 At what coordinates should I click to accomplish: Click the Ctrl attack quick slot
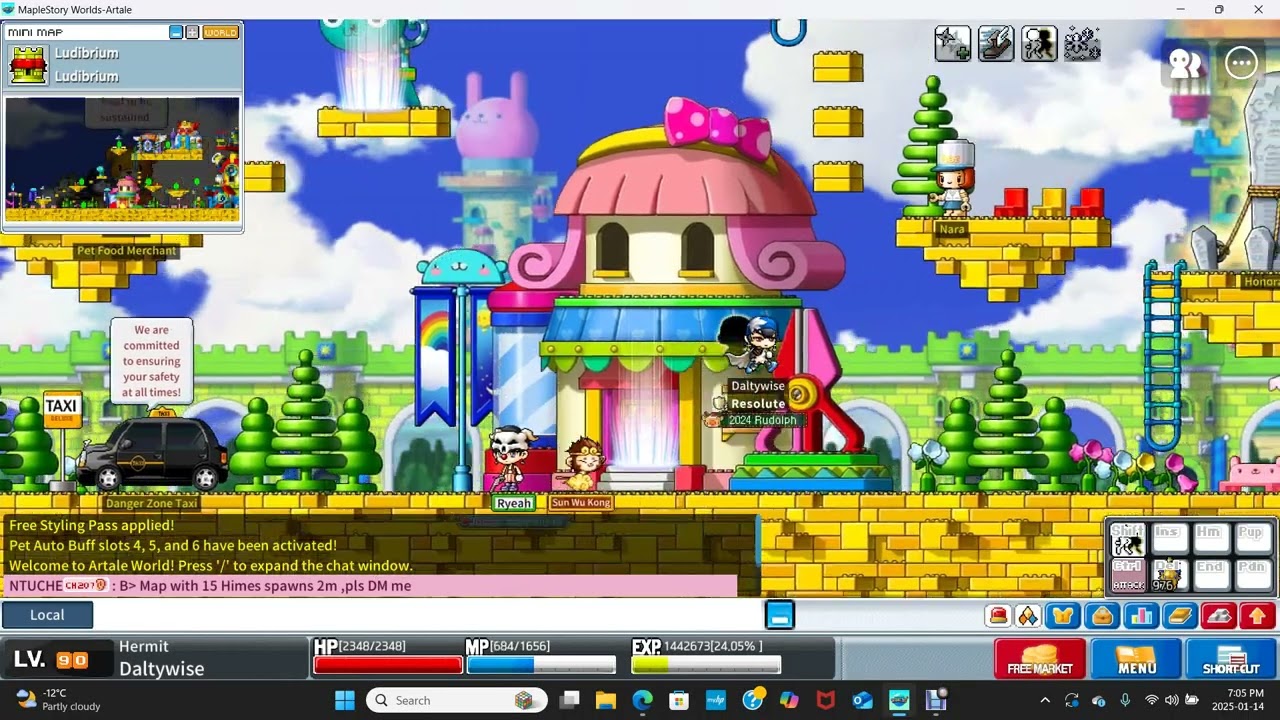[x=1128, y=576]
